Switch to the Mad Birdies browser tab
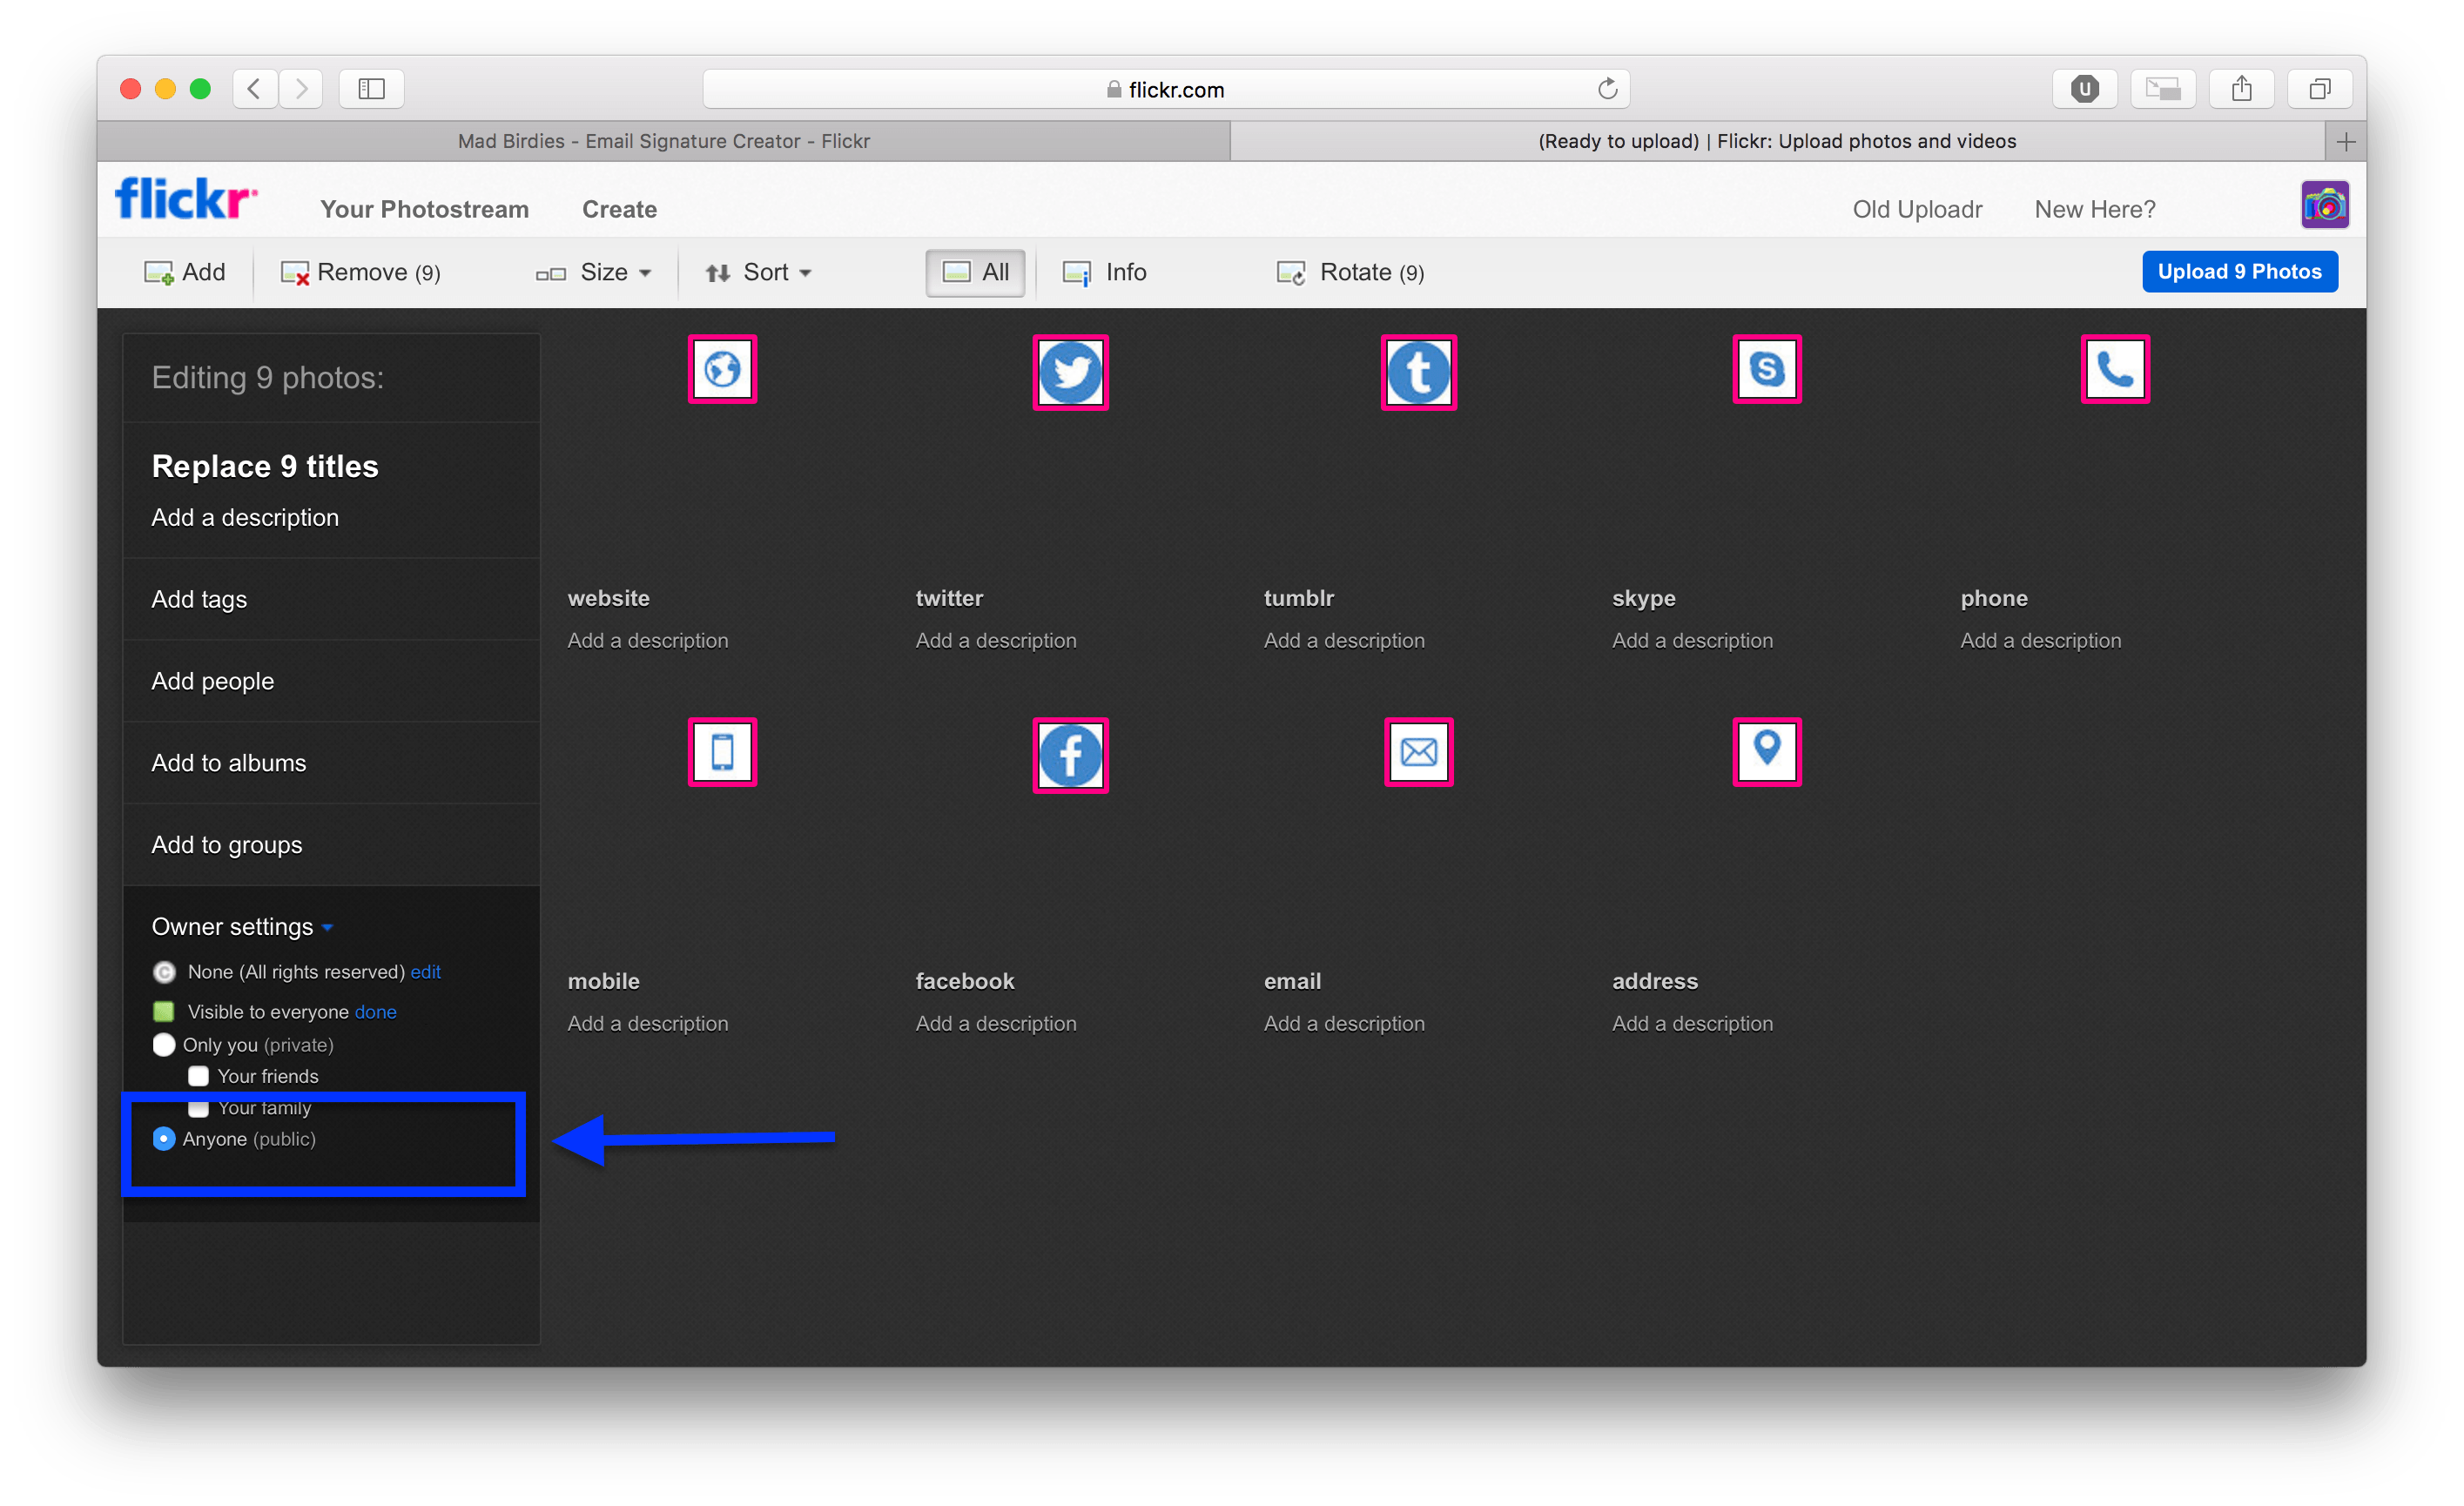The height and width of the screenshot is (1506, 2464). tap(663, 141)
